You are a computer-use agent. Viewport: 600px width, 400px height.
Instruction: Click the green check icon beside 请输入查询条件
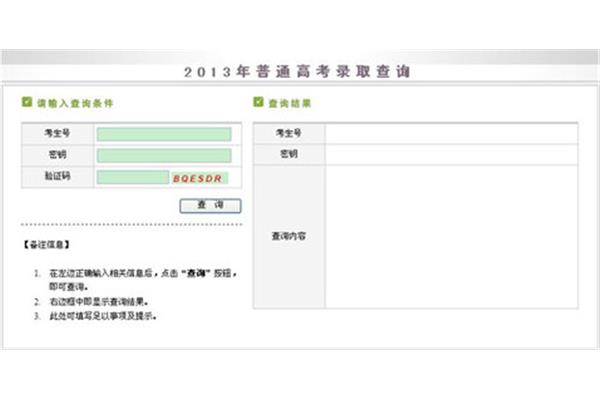coord(27,102)
